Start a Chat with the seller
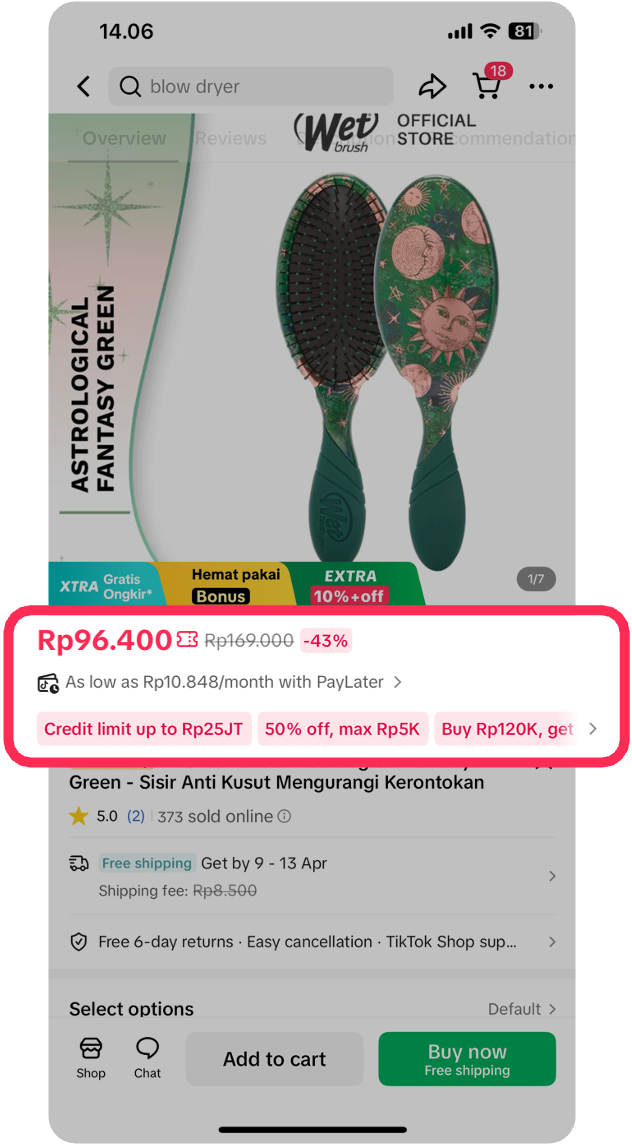 [x=147, y=1059]
